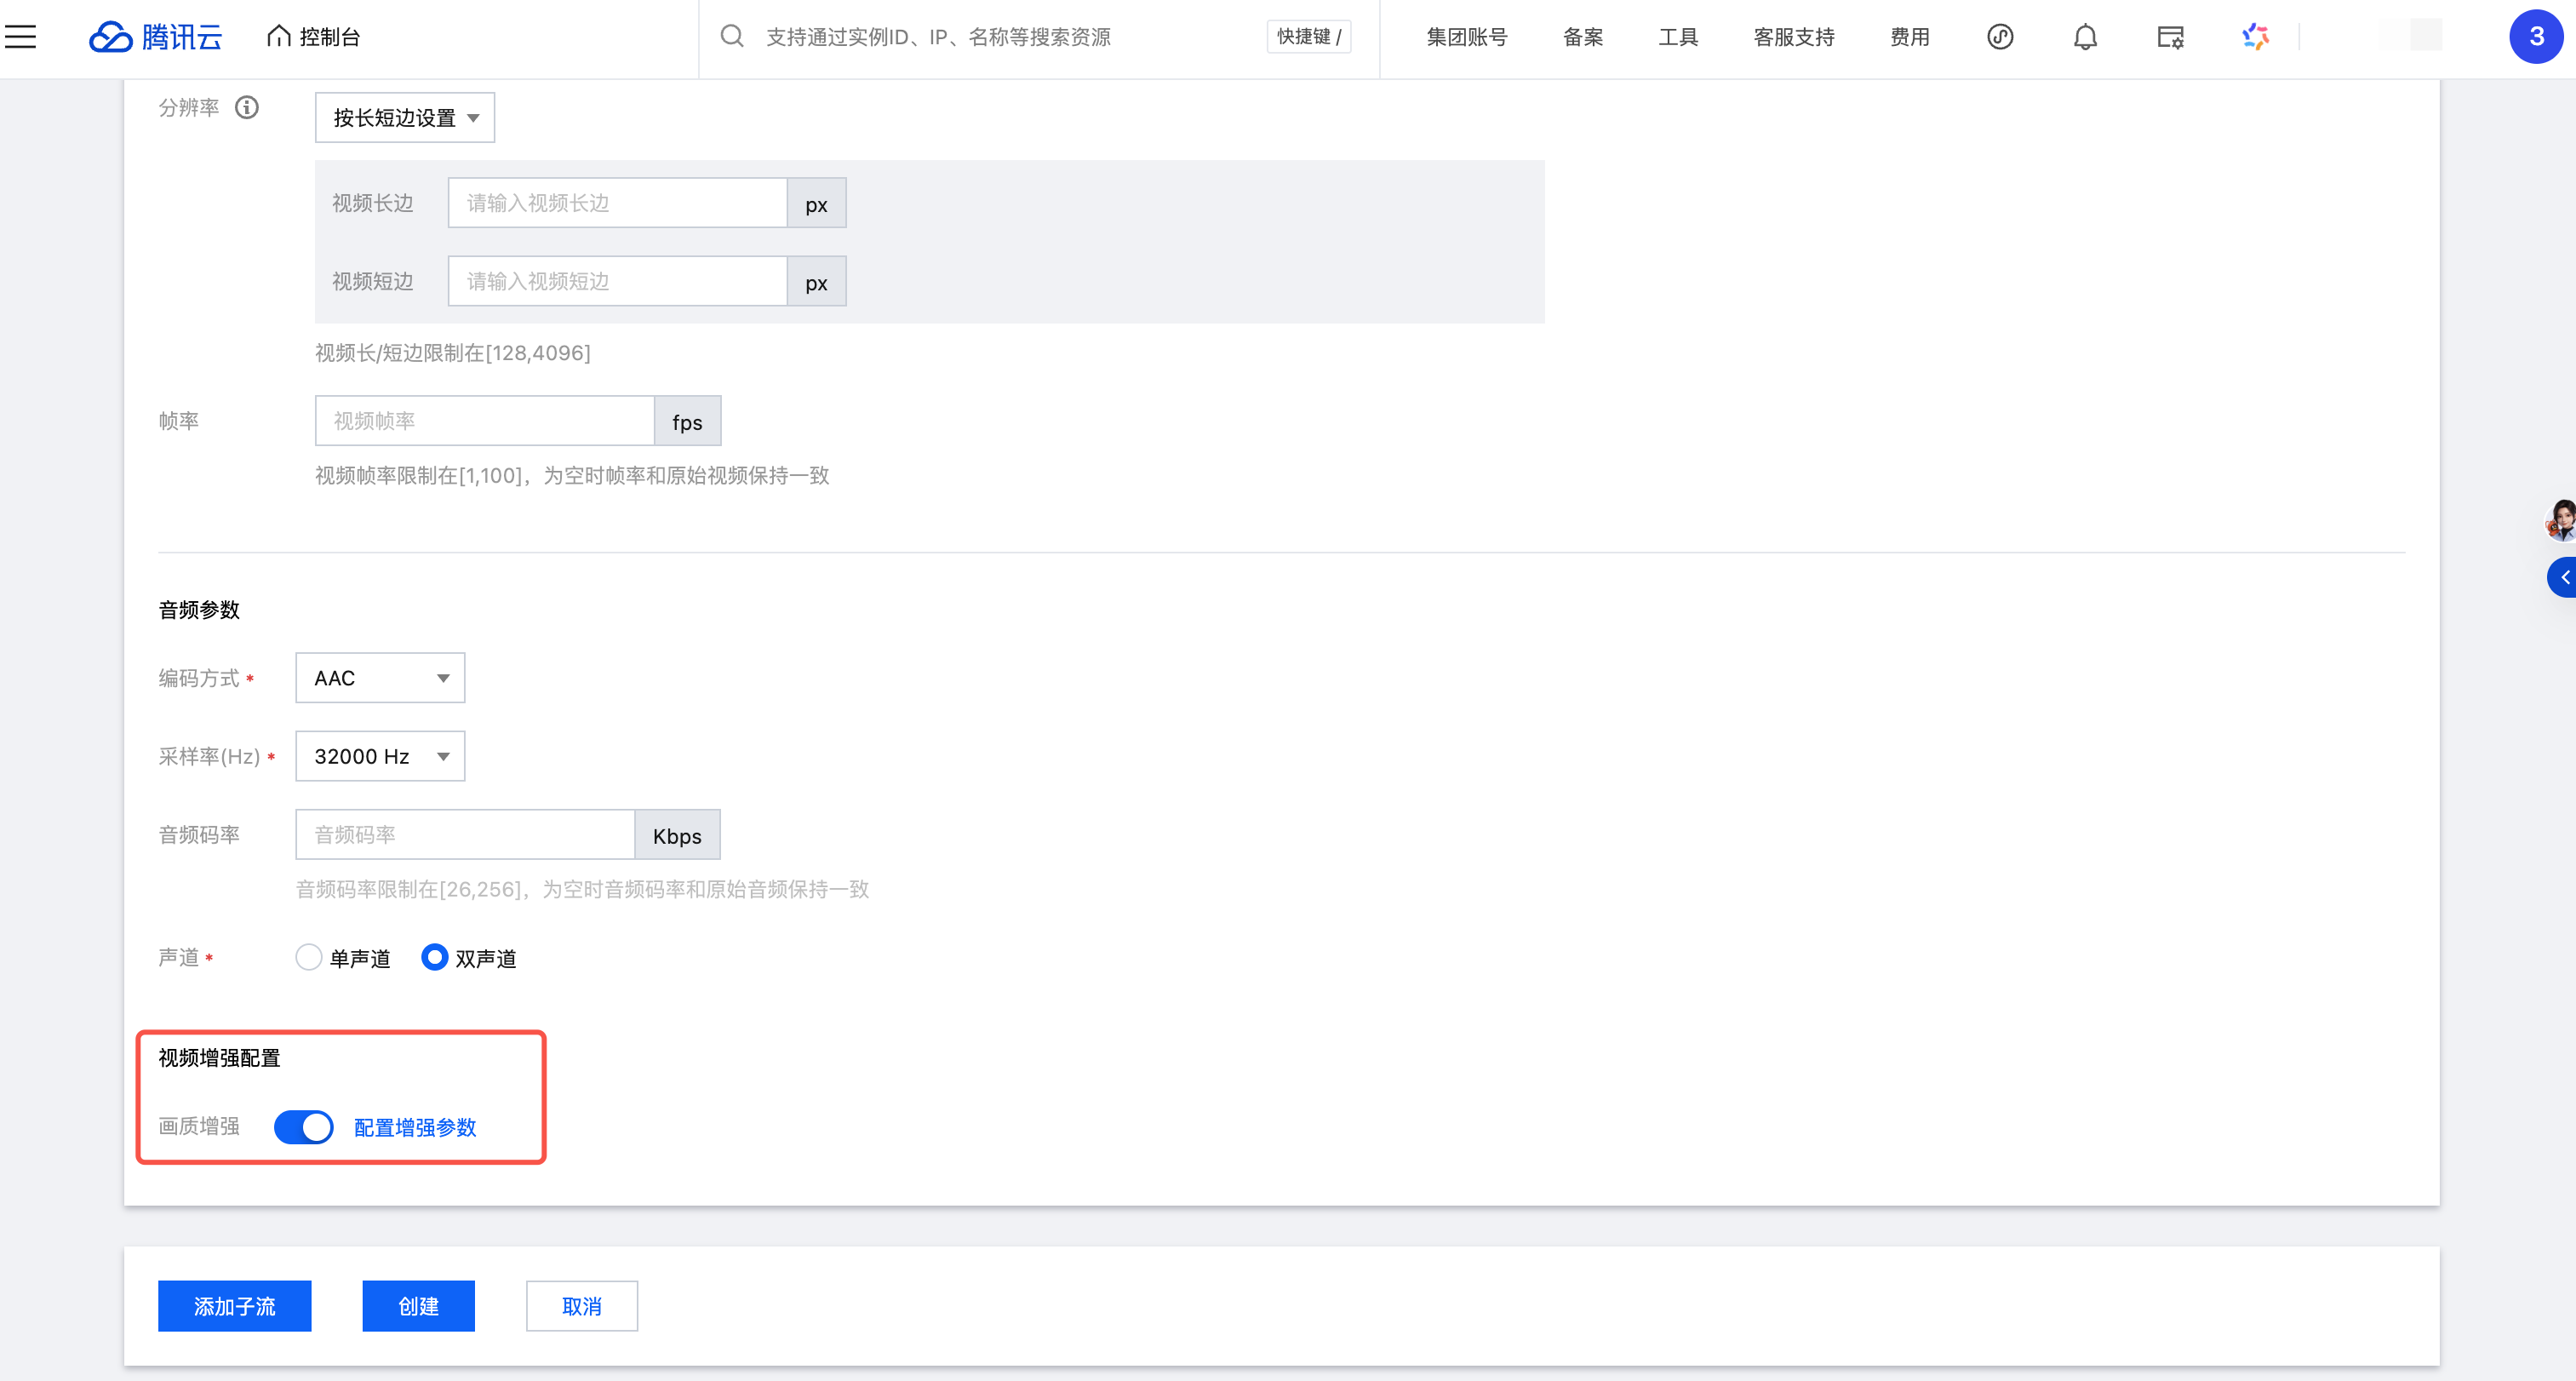Select the 双声道 radio option
Viewport: 2576px width, 1381px height.
point(434,957)
